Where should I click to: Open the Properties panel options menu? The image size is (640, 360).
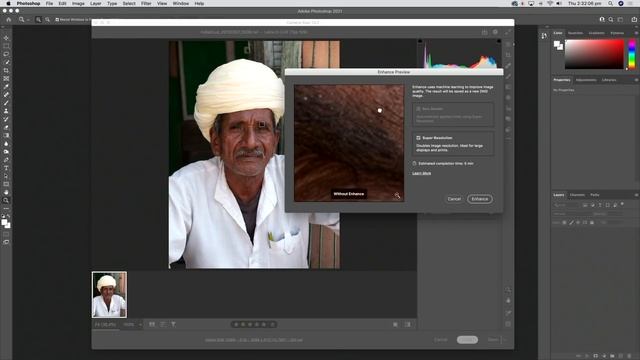click(636, 80)
